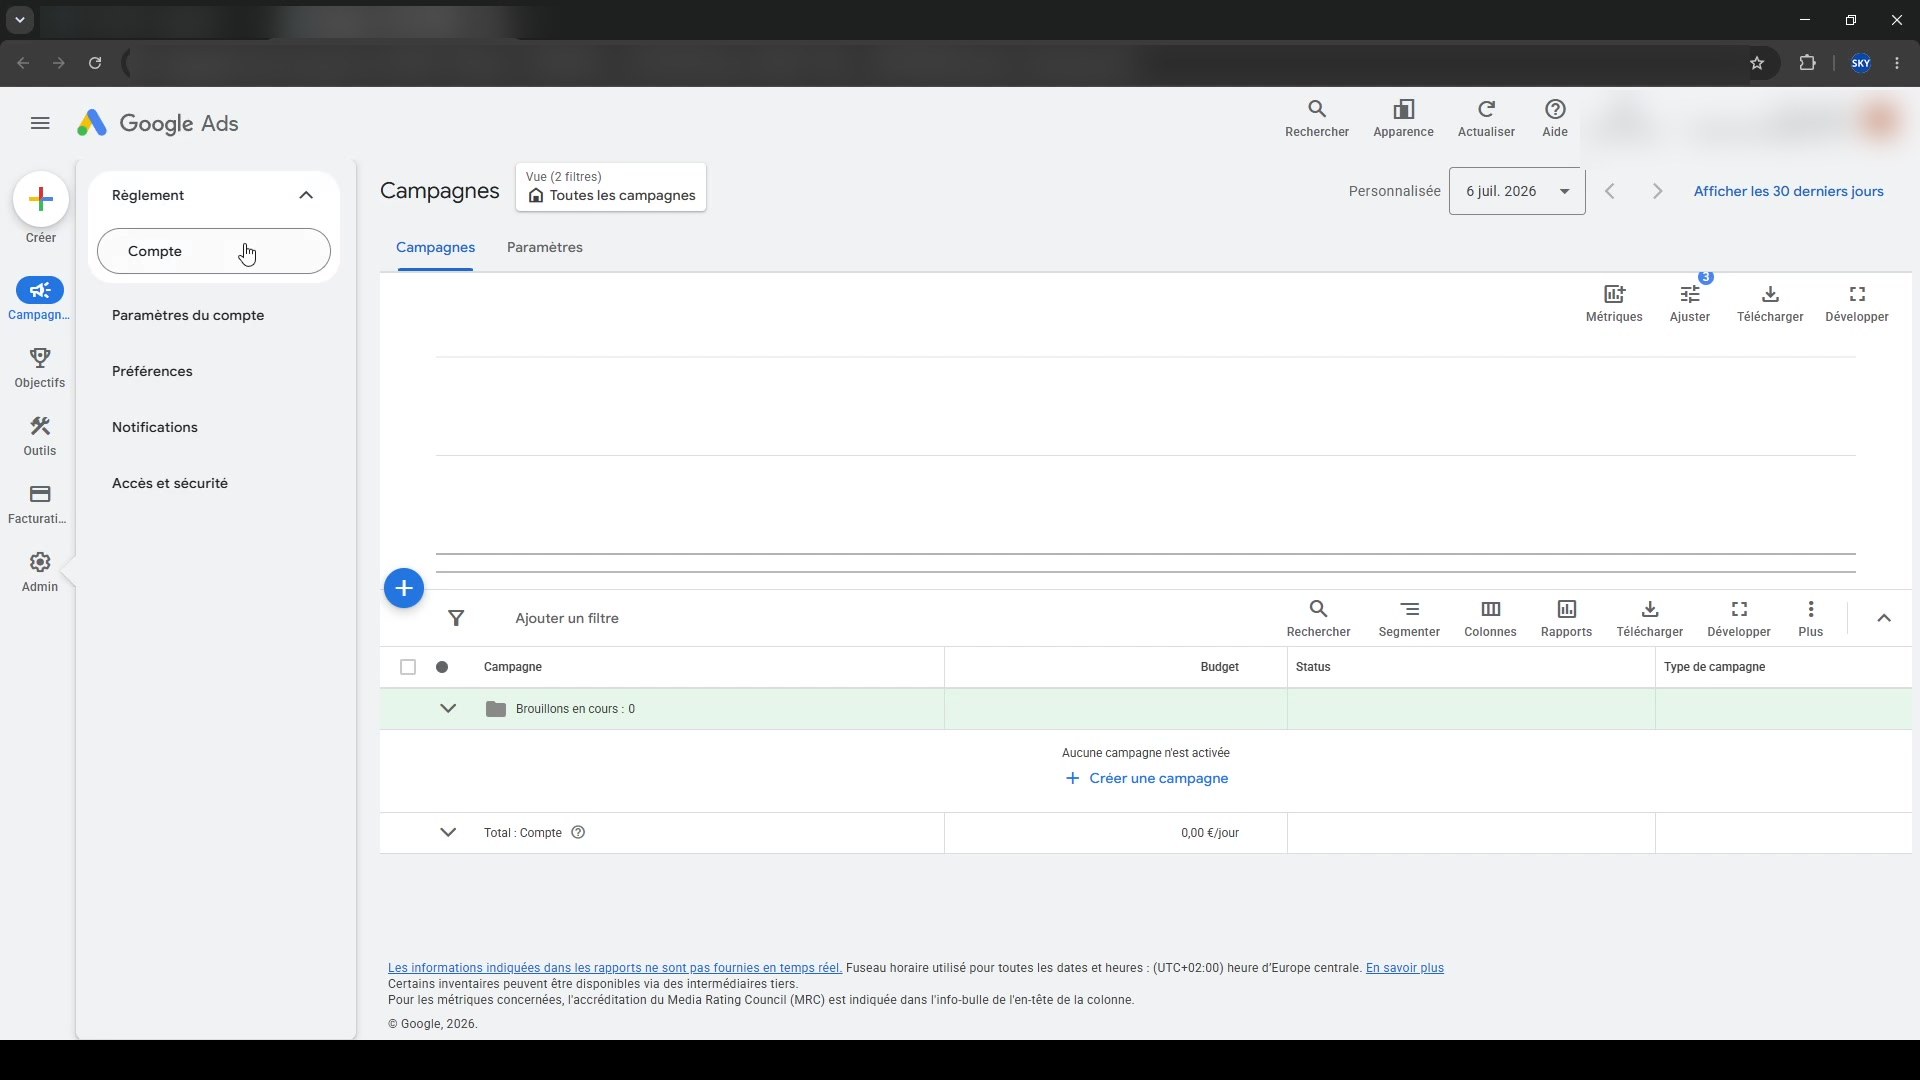This screenshot has height=1080, width=1920.
Task: Click the status dot column header
Action: (x=442, y=667)
